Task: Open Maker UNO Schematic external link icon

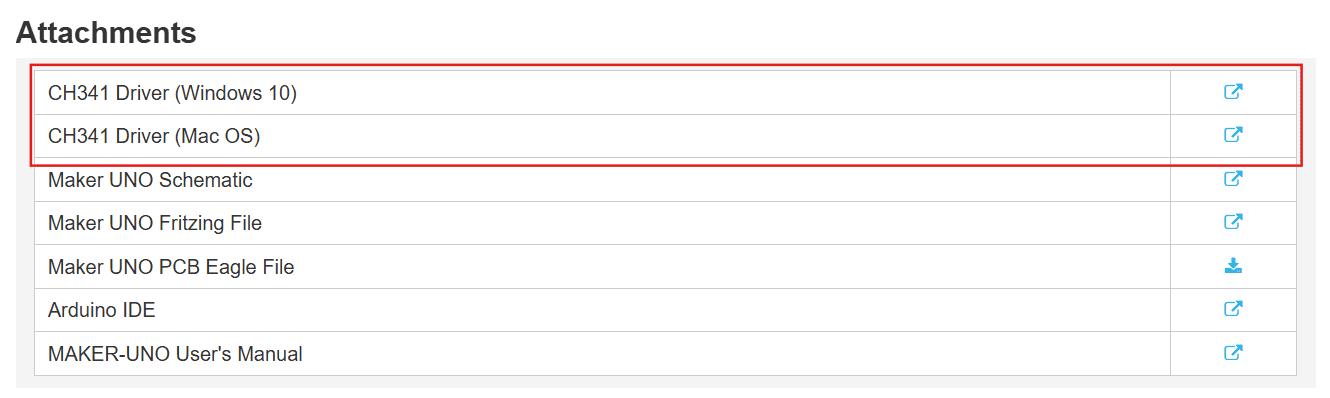Action: tap(1233, 179)
